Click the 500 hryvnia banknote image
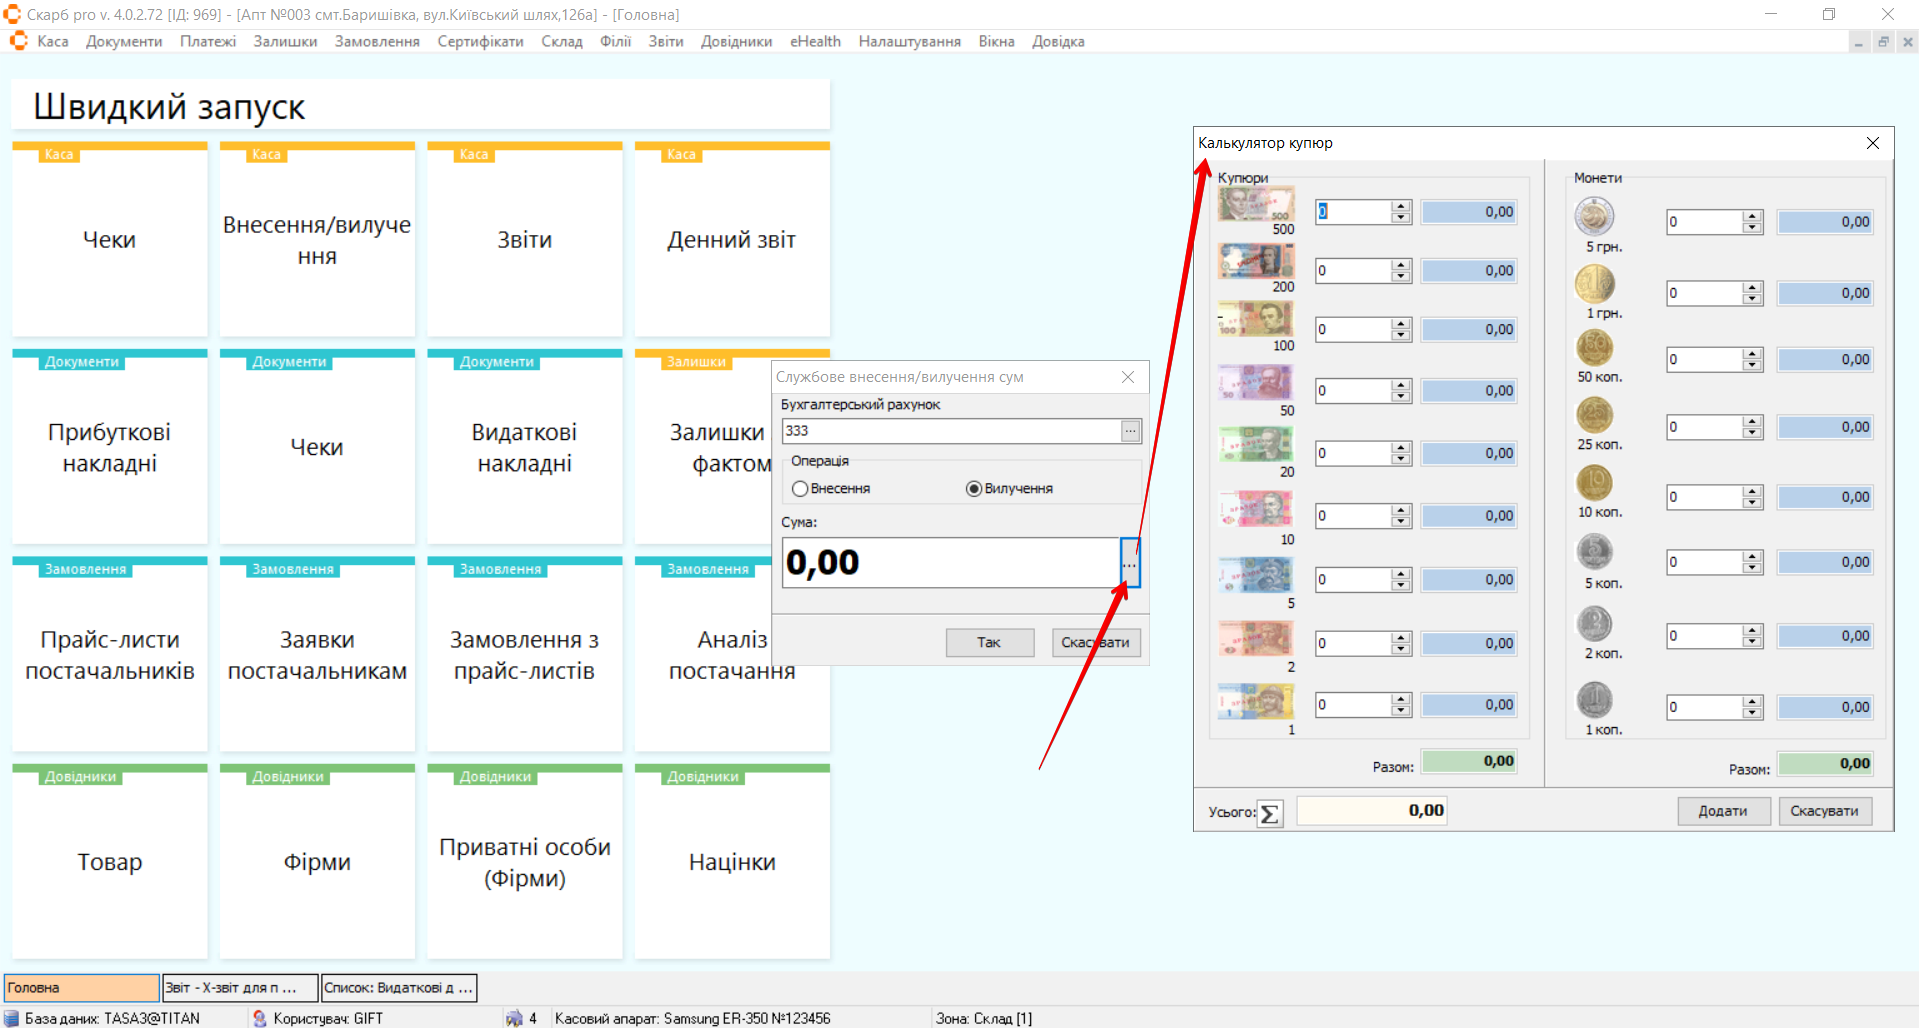Screen dimensions: 1919x1028 [x=1256, y=205]
